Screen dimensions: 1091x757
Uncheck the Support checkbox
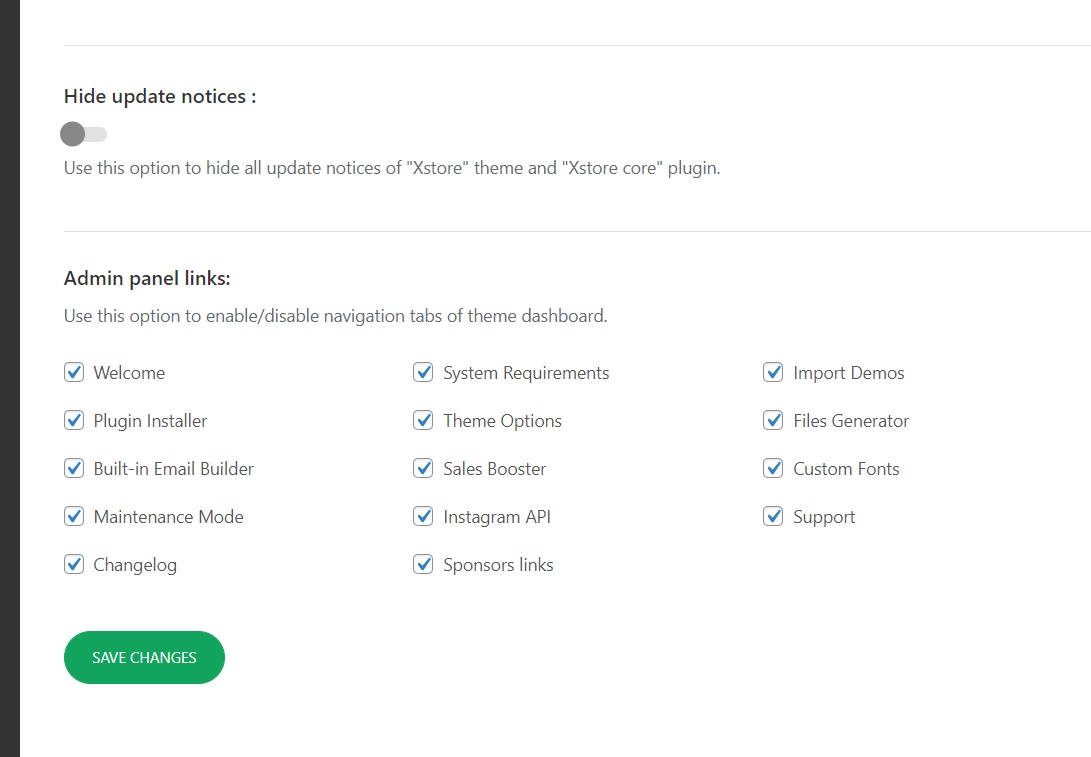click(773, 517)
